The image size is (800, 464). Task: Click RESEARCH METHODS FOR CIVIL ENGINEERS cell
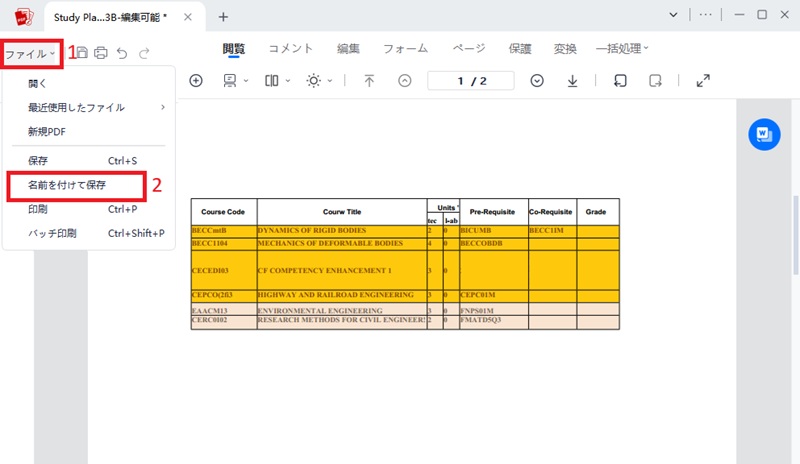coord(342,320)
